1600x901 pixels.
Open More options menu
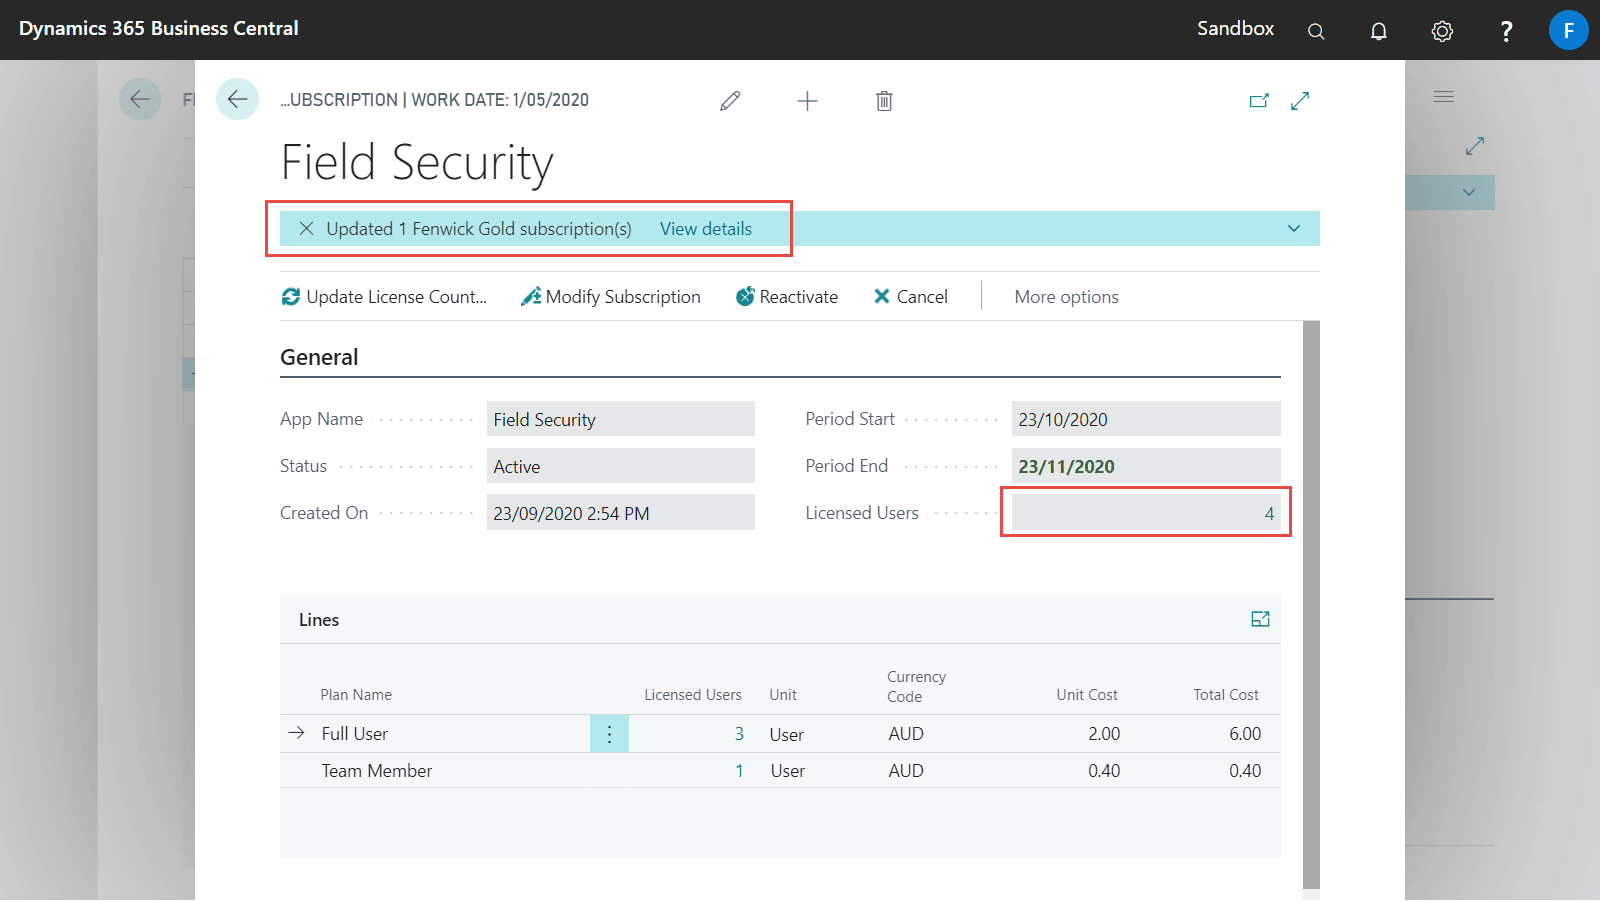[1066, 297]
